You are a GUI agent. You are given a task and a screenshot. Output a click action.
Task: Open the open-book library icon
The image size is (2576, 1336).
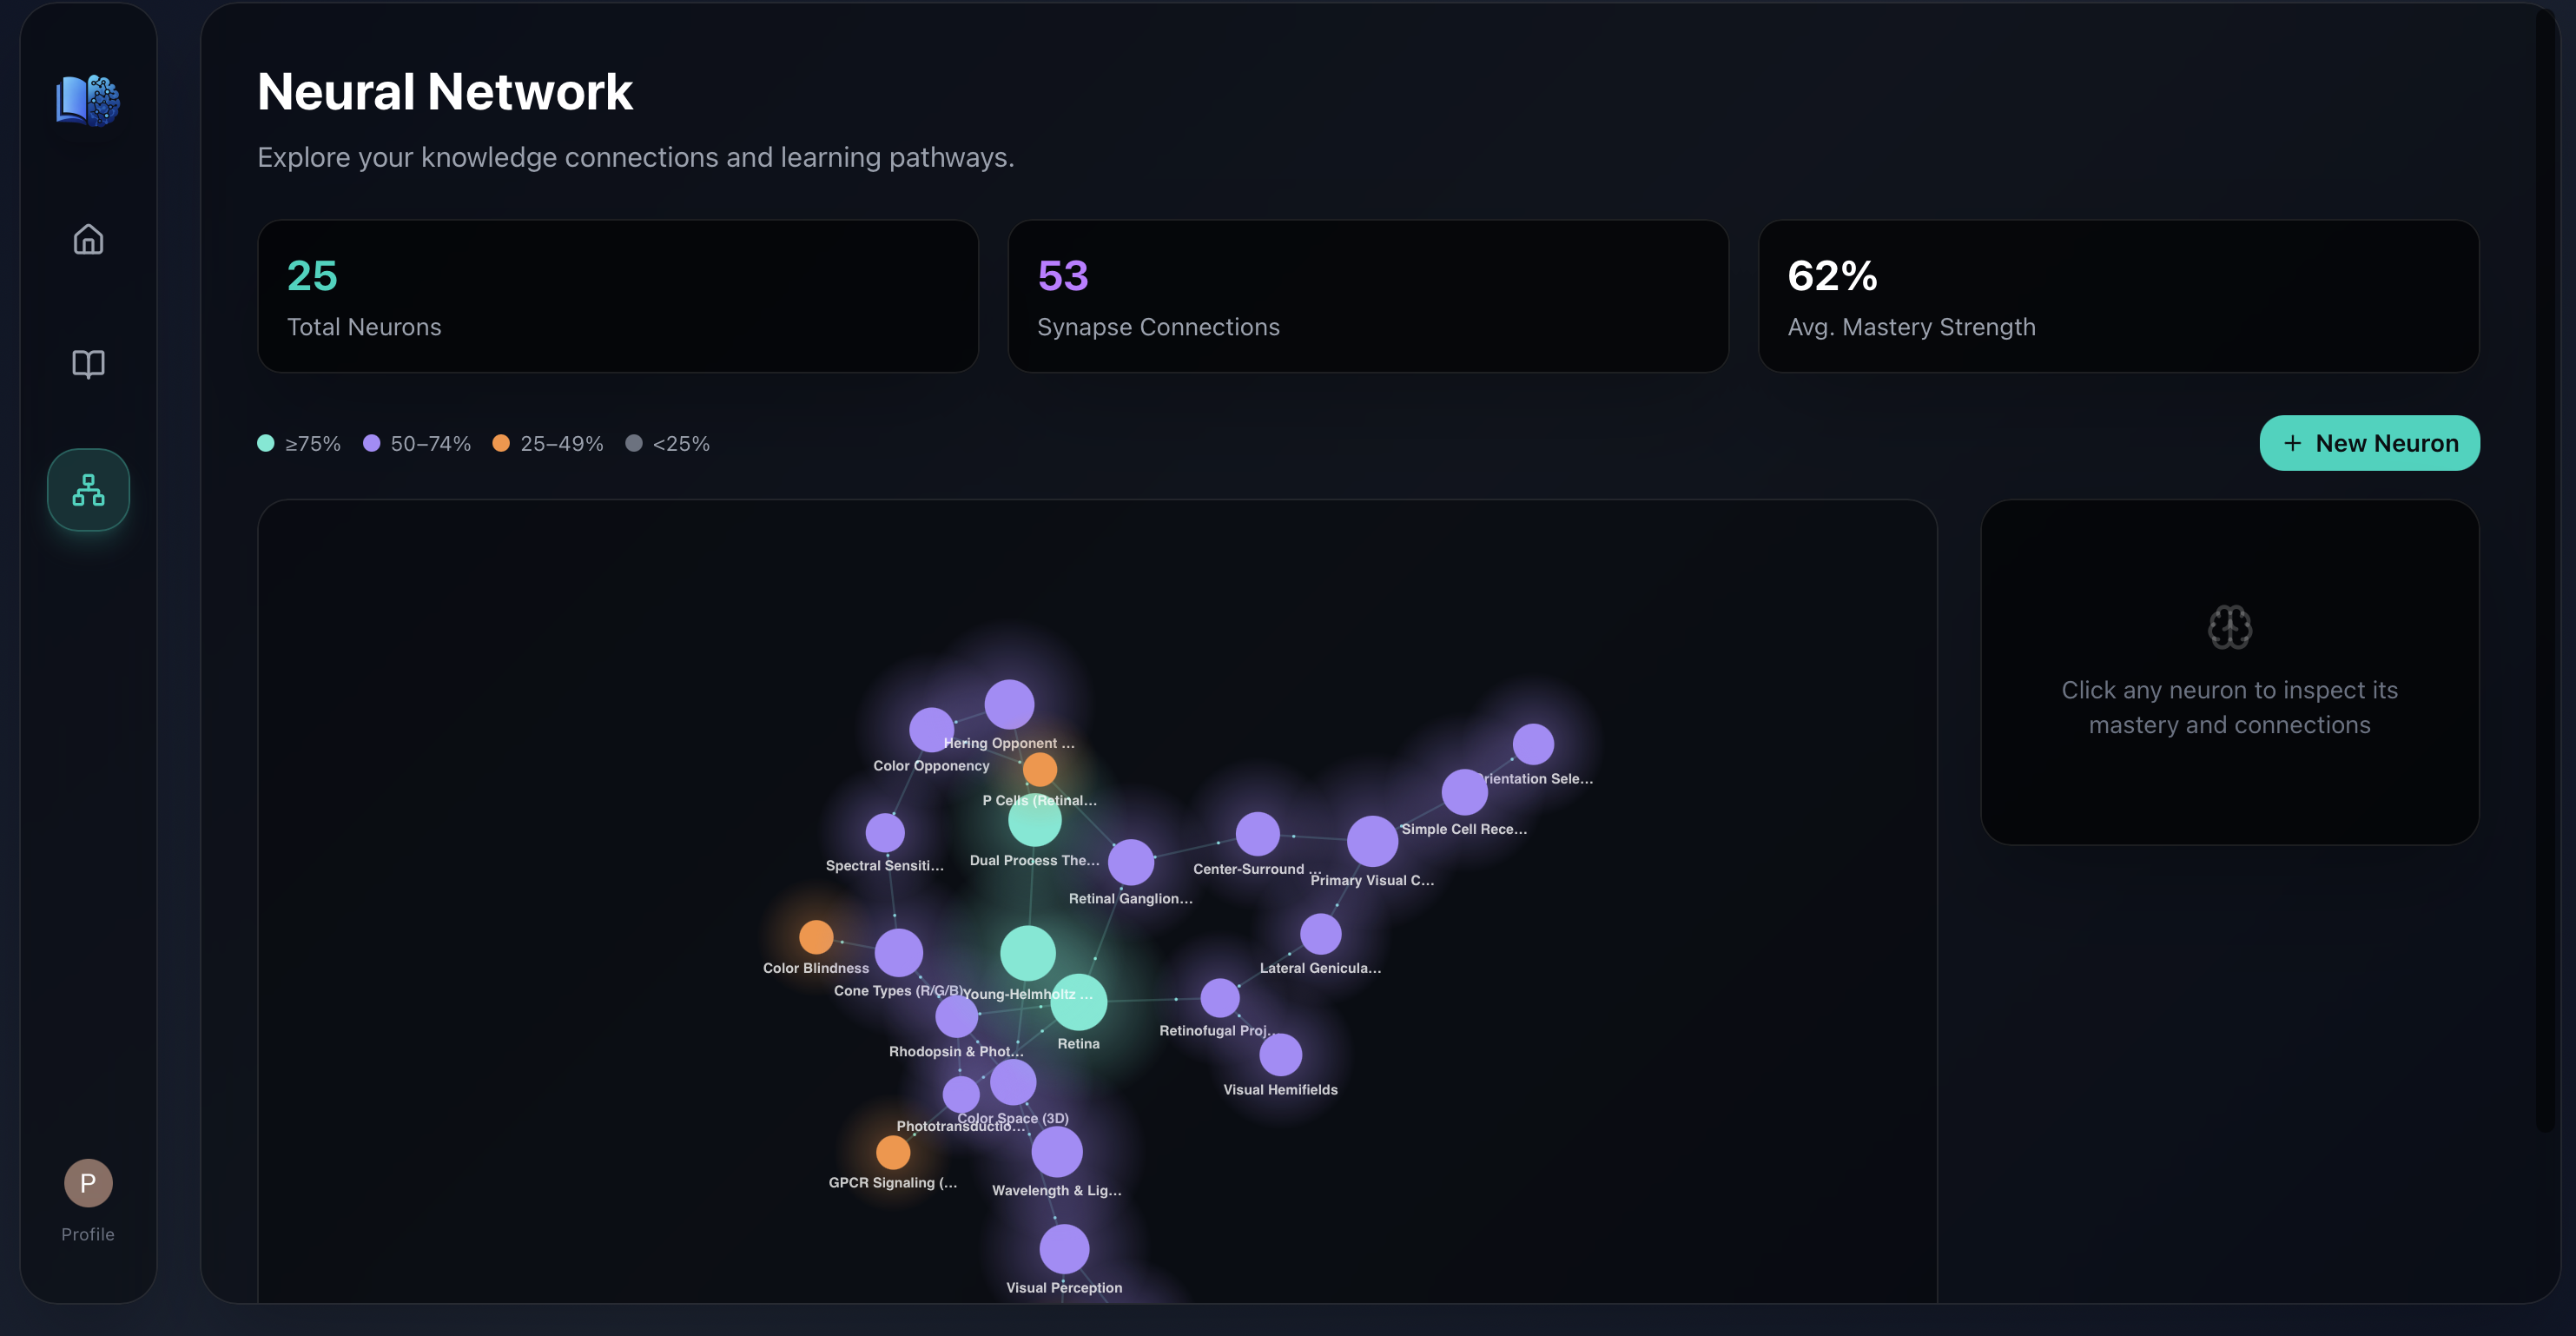coord(88,364)
